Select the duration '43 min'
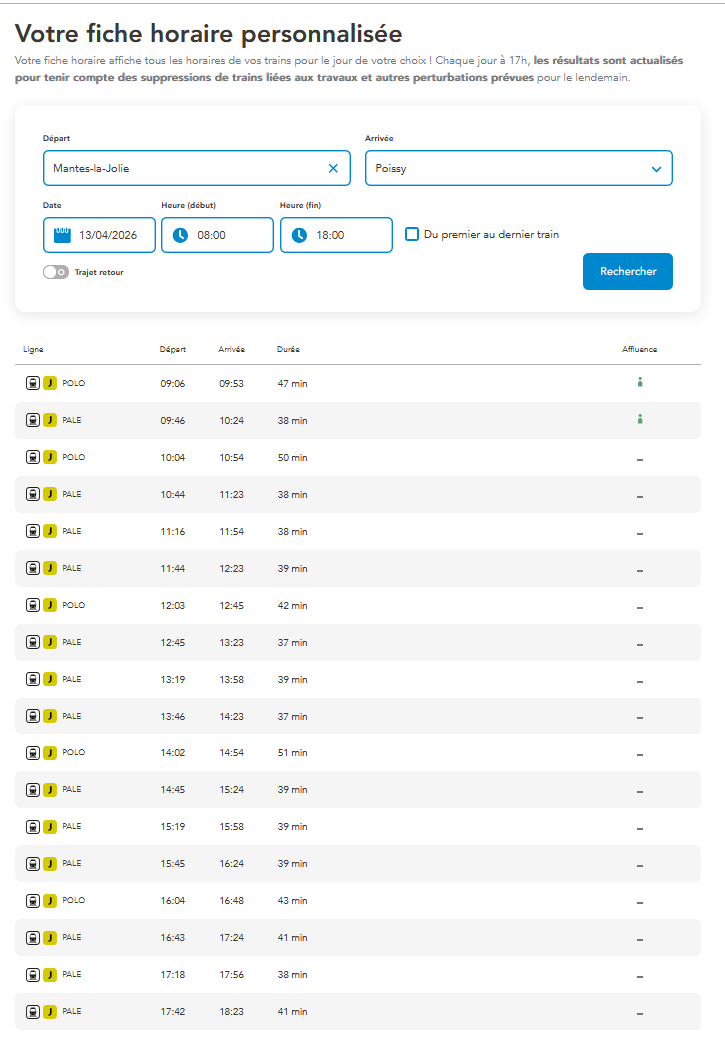The width and height of the screenshot is (725, 1040). pyautogui.click(x=293, y=901)
